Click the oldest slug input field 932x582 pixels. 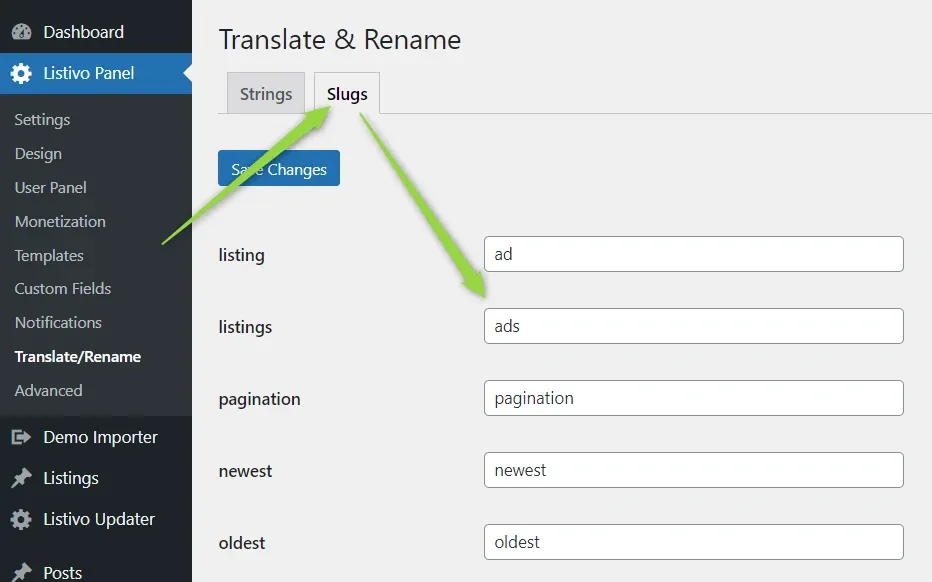coord(694,542)
